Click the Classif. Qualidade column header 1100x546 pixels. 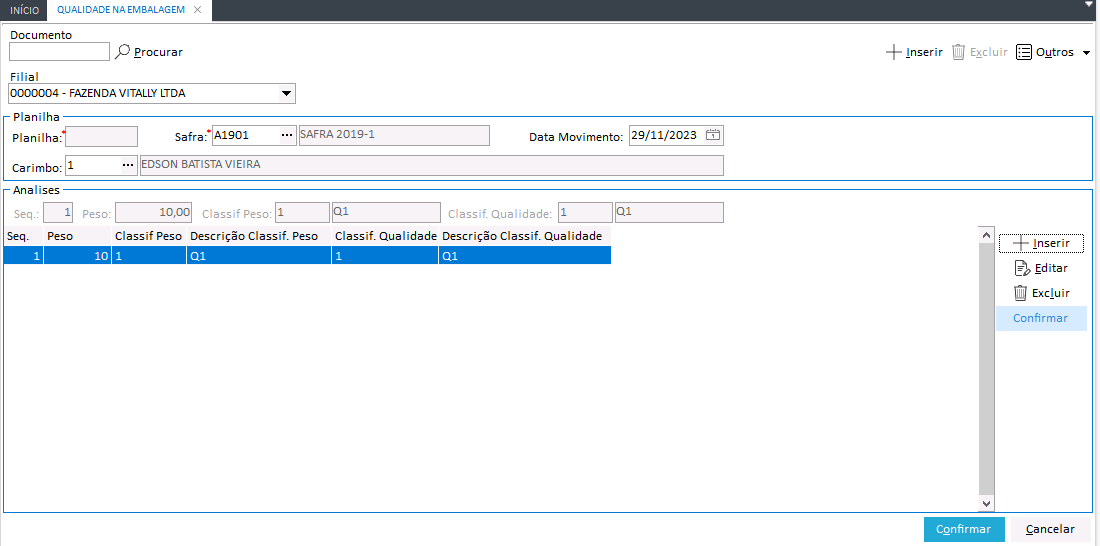pyautogui.click(x=385, y=236)
